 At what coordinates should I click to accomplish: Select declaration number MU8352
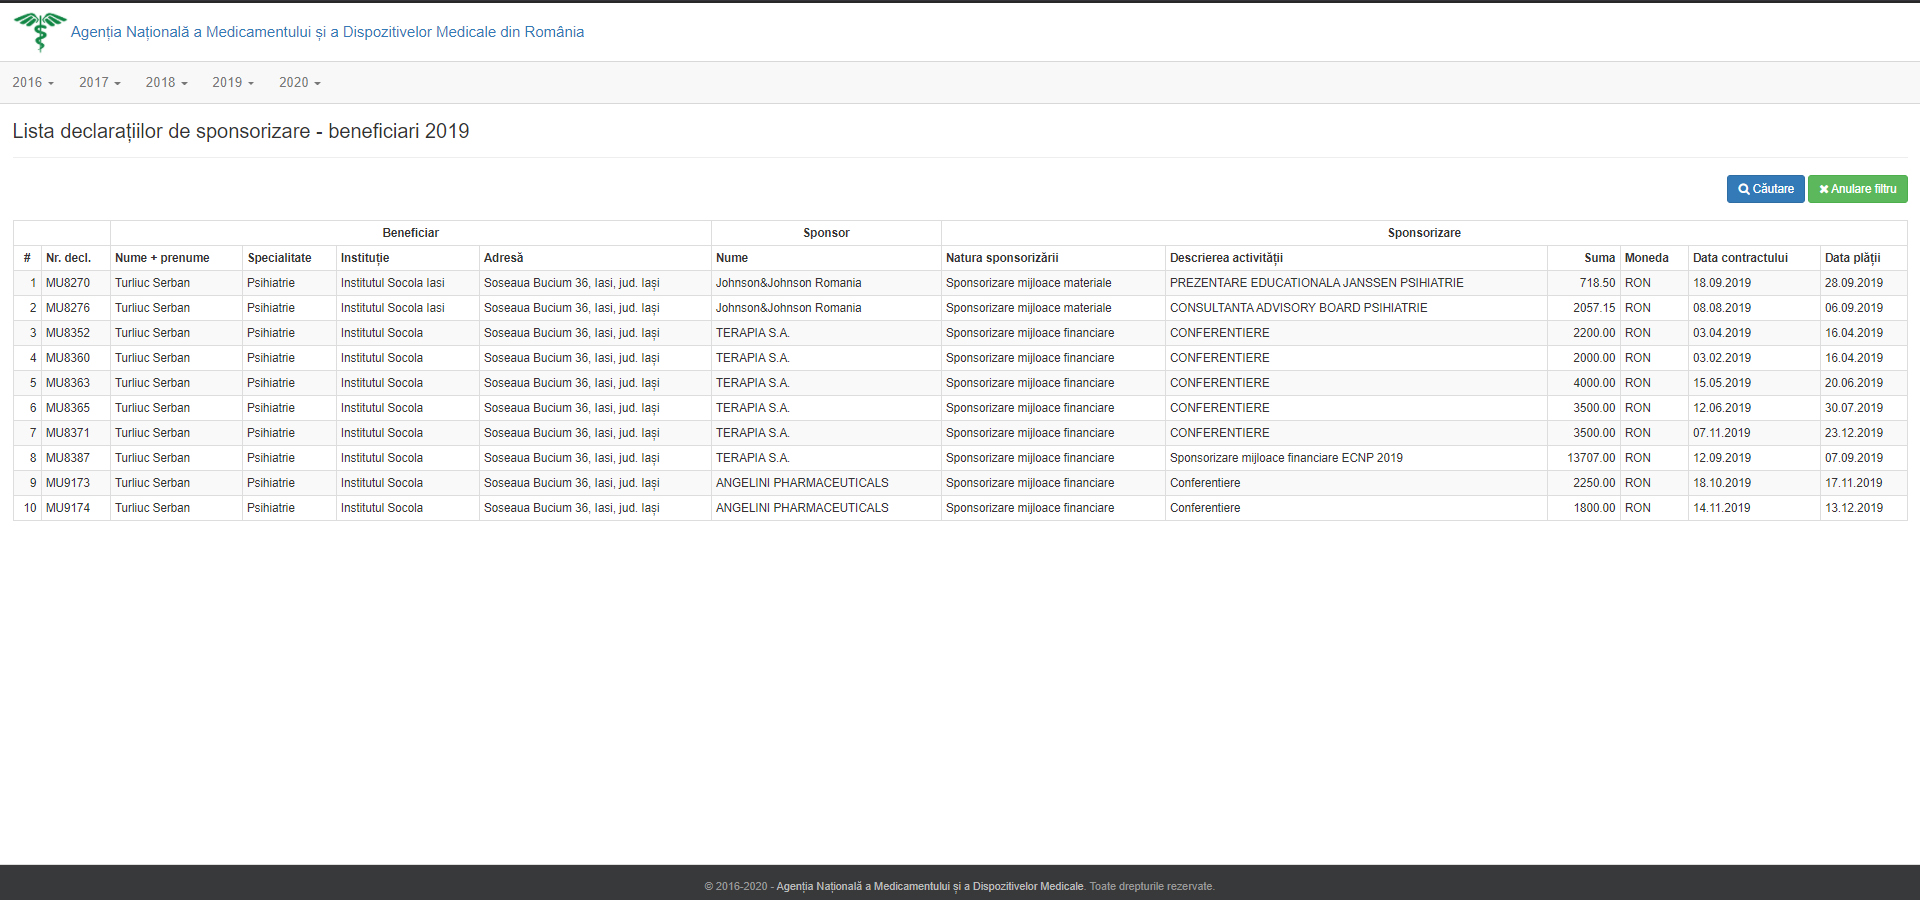click(68, 333)
